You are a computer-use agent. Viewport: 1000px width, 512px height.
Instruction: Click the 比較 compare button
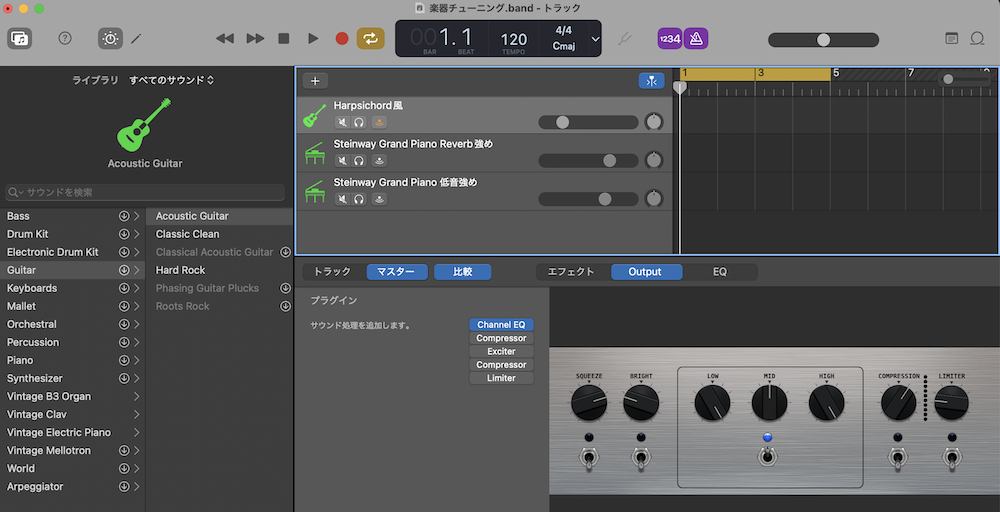coord(462,271)
